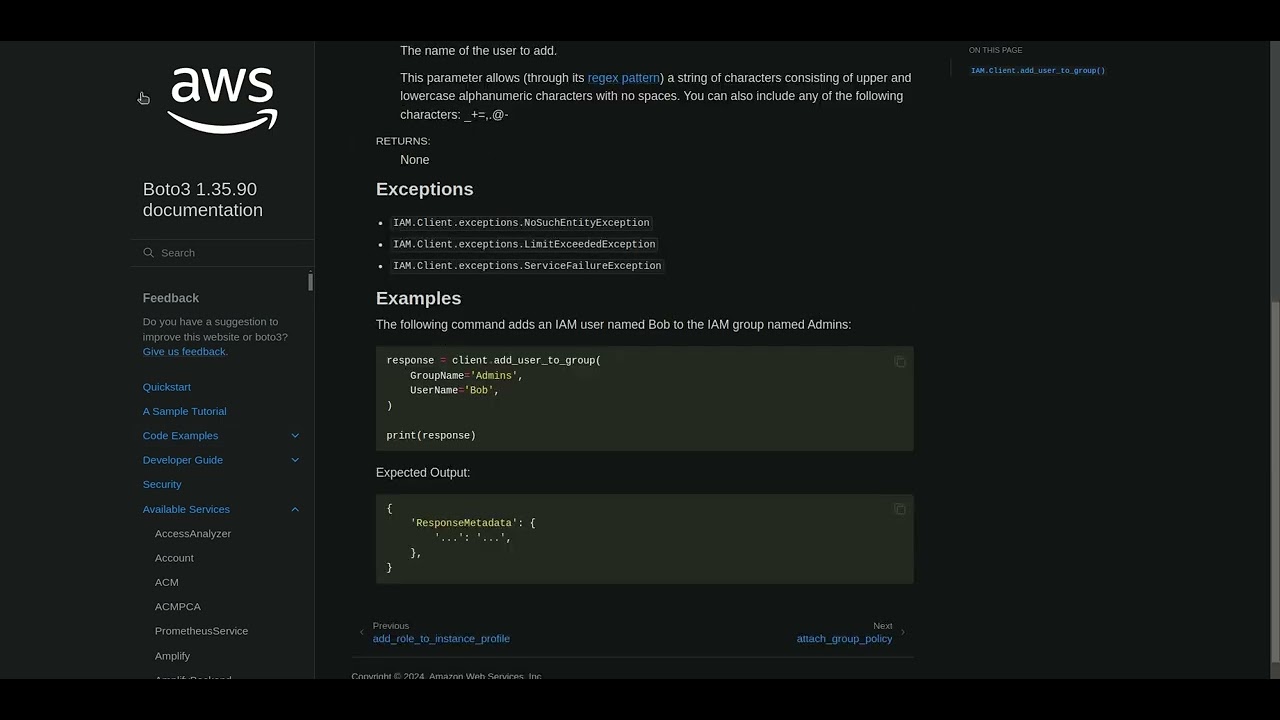Select ACM service

click(167, 582)
